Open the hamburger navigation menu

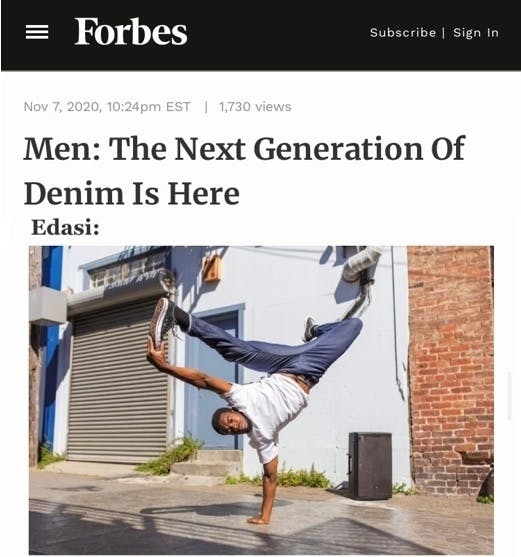point(37,32)
